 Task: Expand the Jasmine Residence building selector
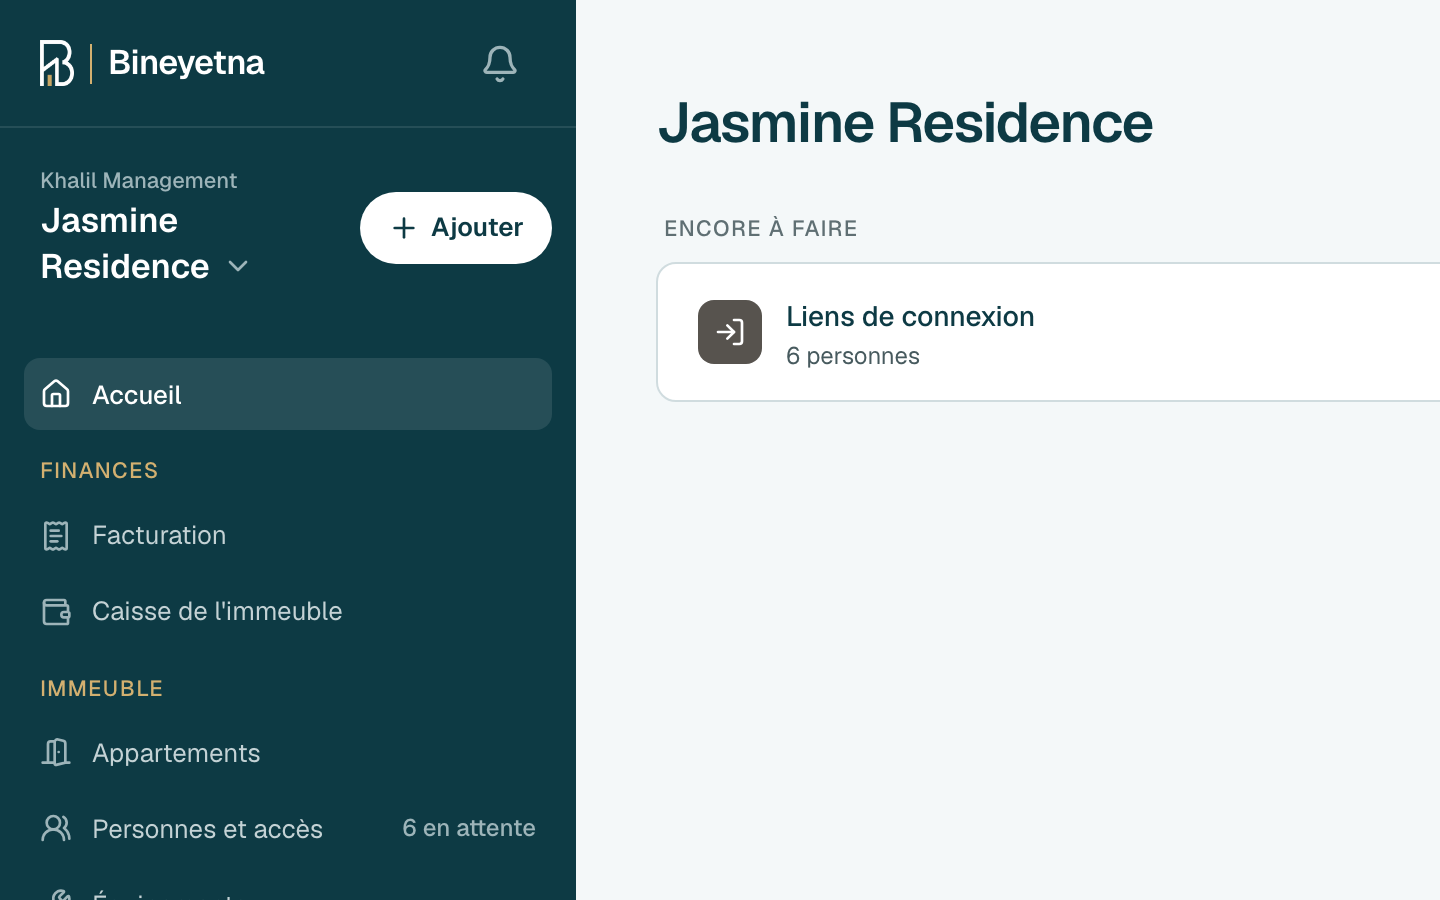(145, 243)
